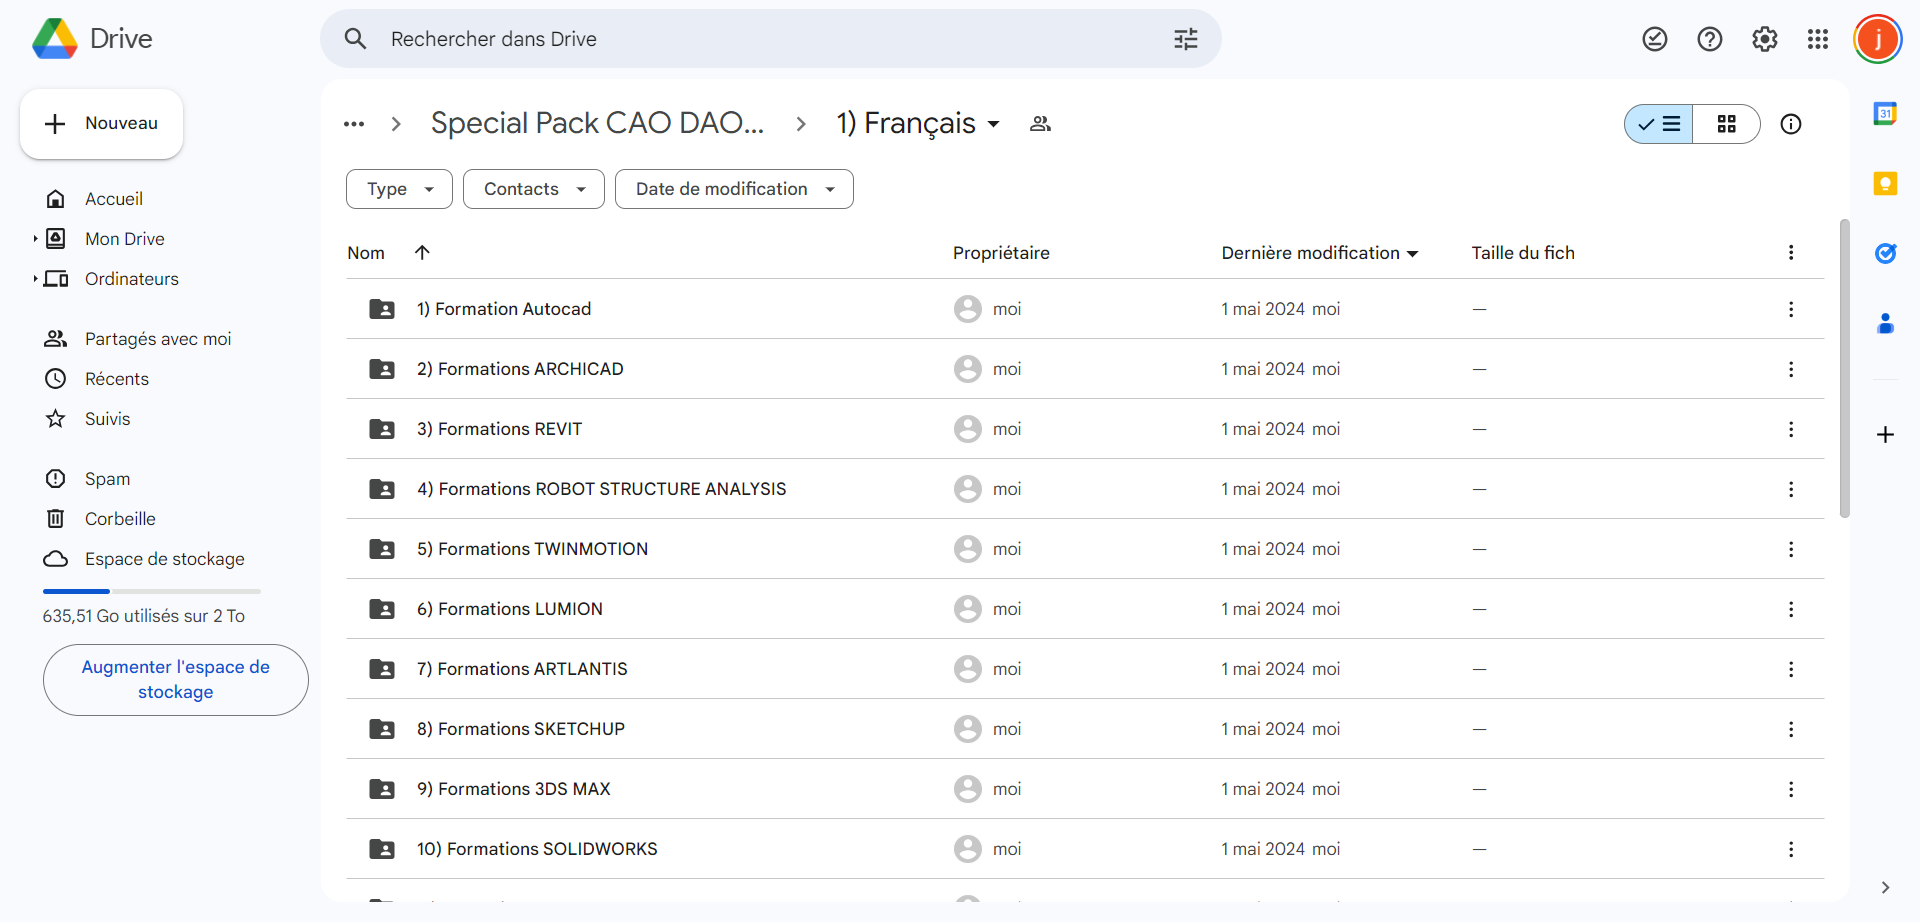1920x922 pixels.
Task: Select 4) Formations ROBOT STRUCTURE ANALYSIS folder
Action: pos(1085,489)
